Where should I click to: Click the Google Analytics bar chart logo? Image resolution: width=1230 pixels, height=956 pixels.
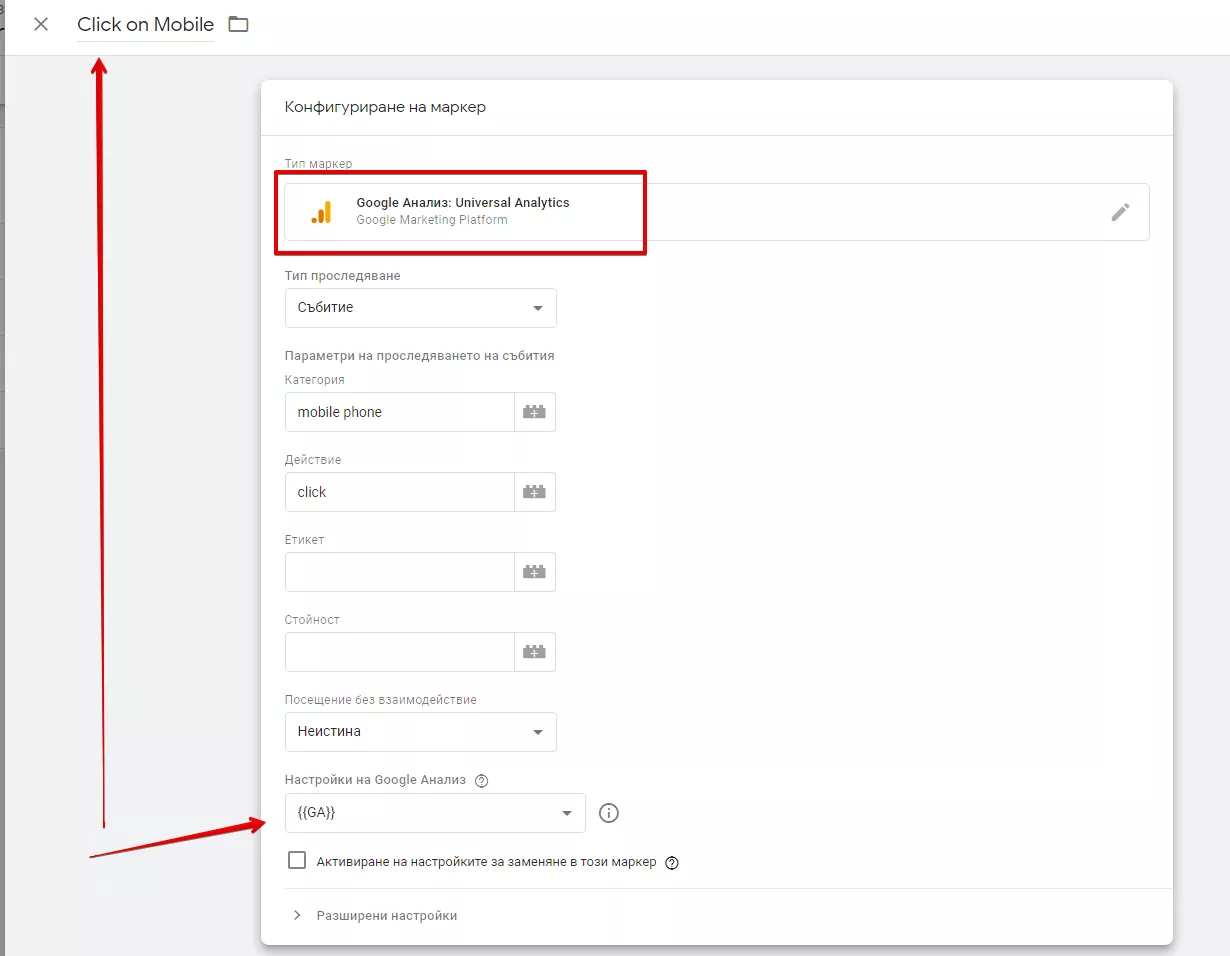321,212
